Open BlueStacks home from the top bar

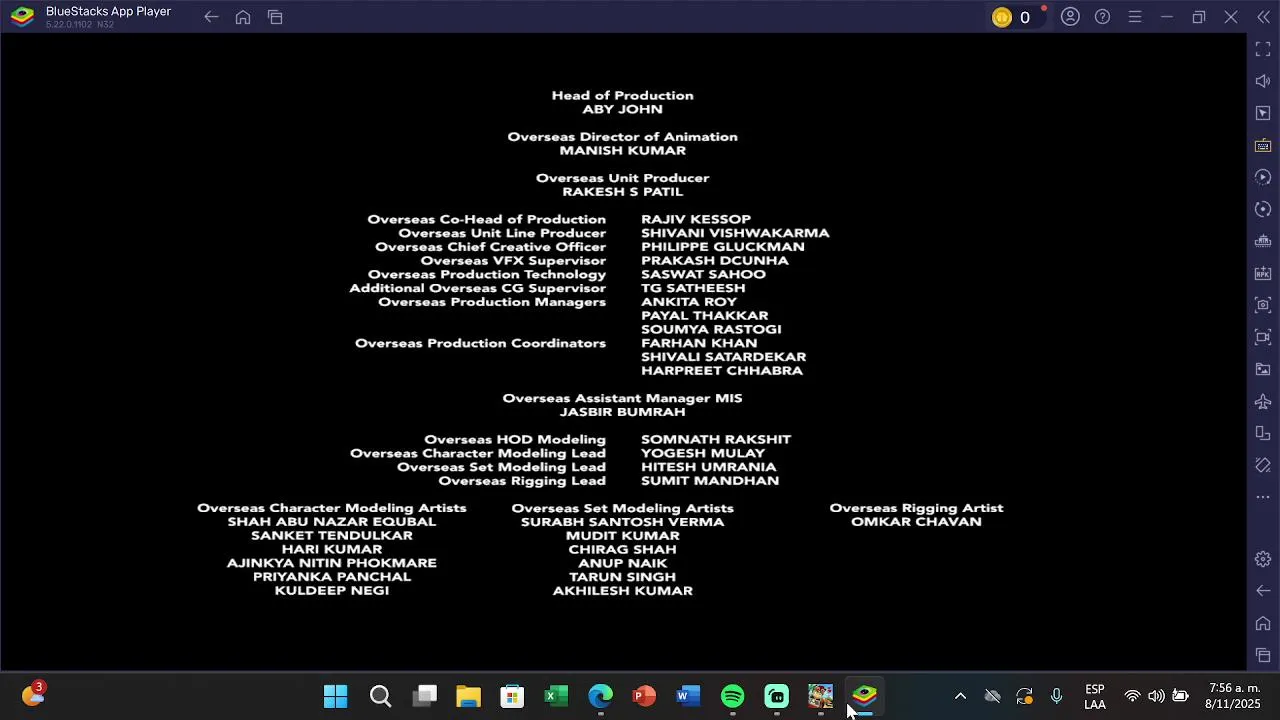tap(243, 17)
